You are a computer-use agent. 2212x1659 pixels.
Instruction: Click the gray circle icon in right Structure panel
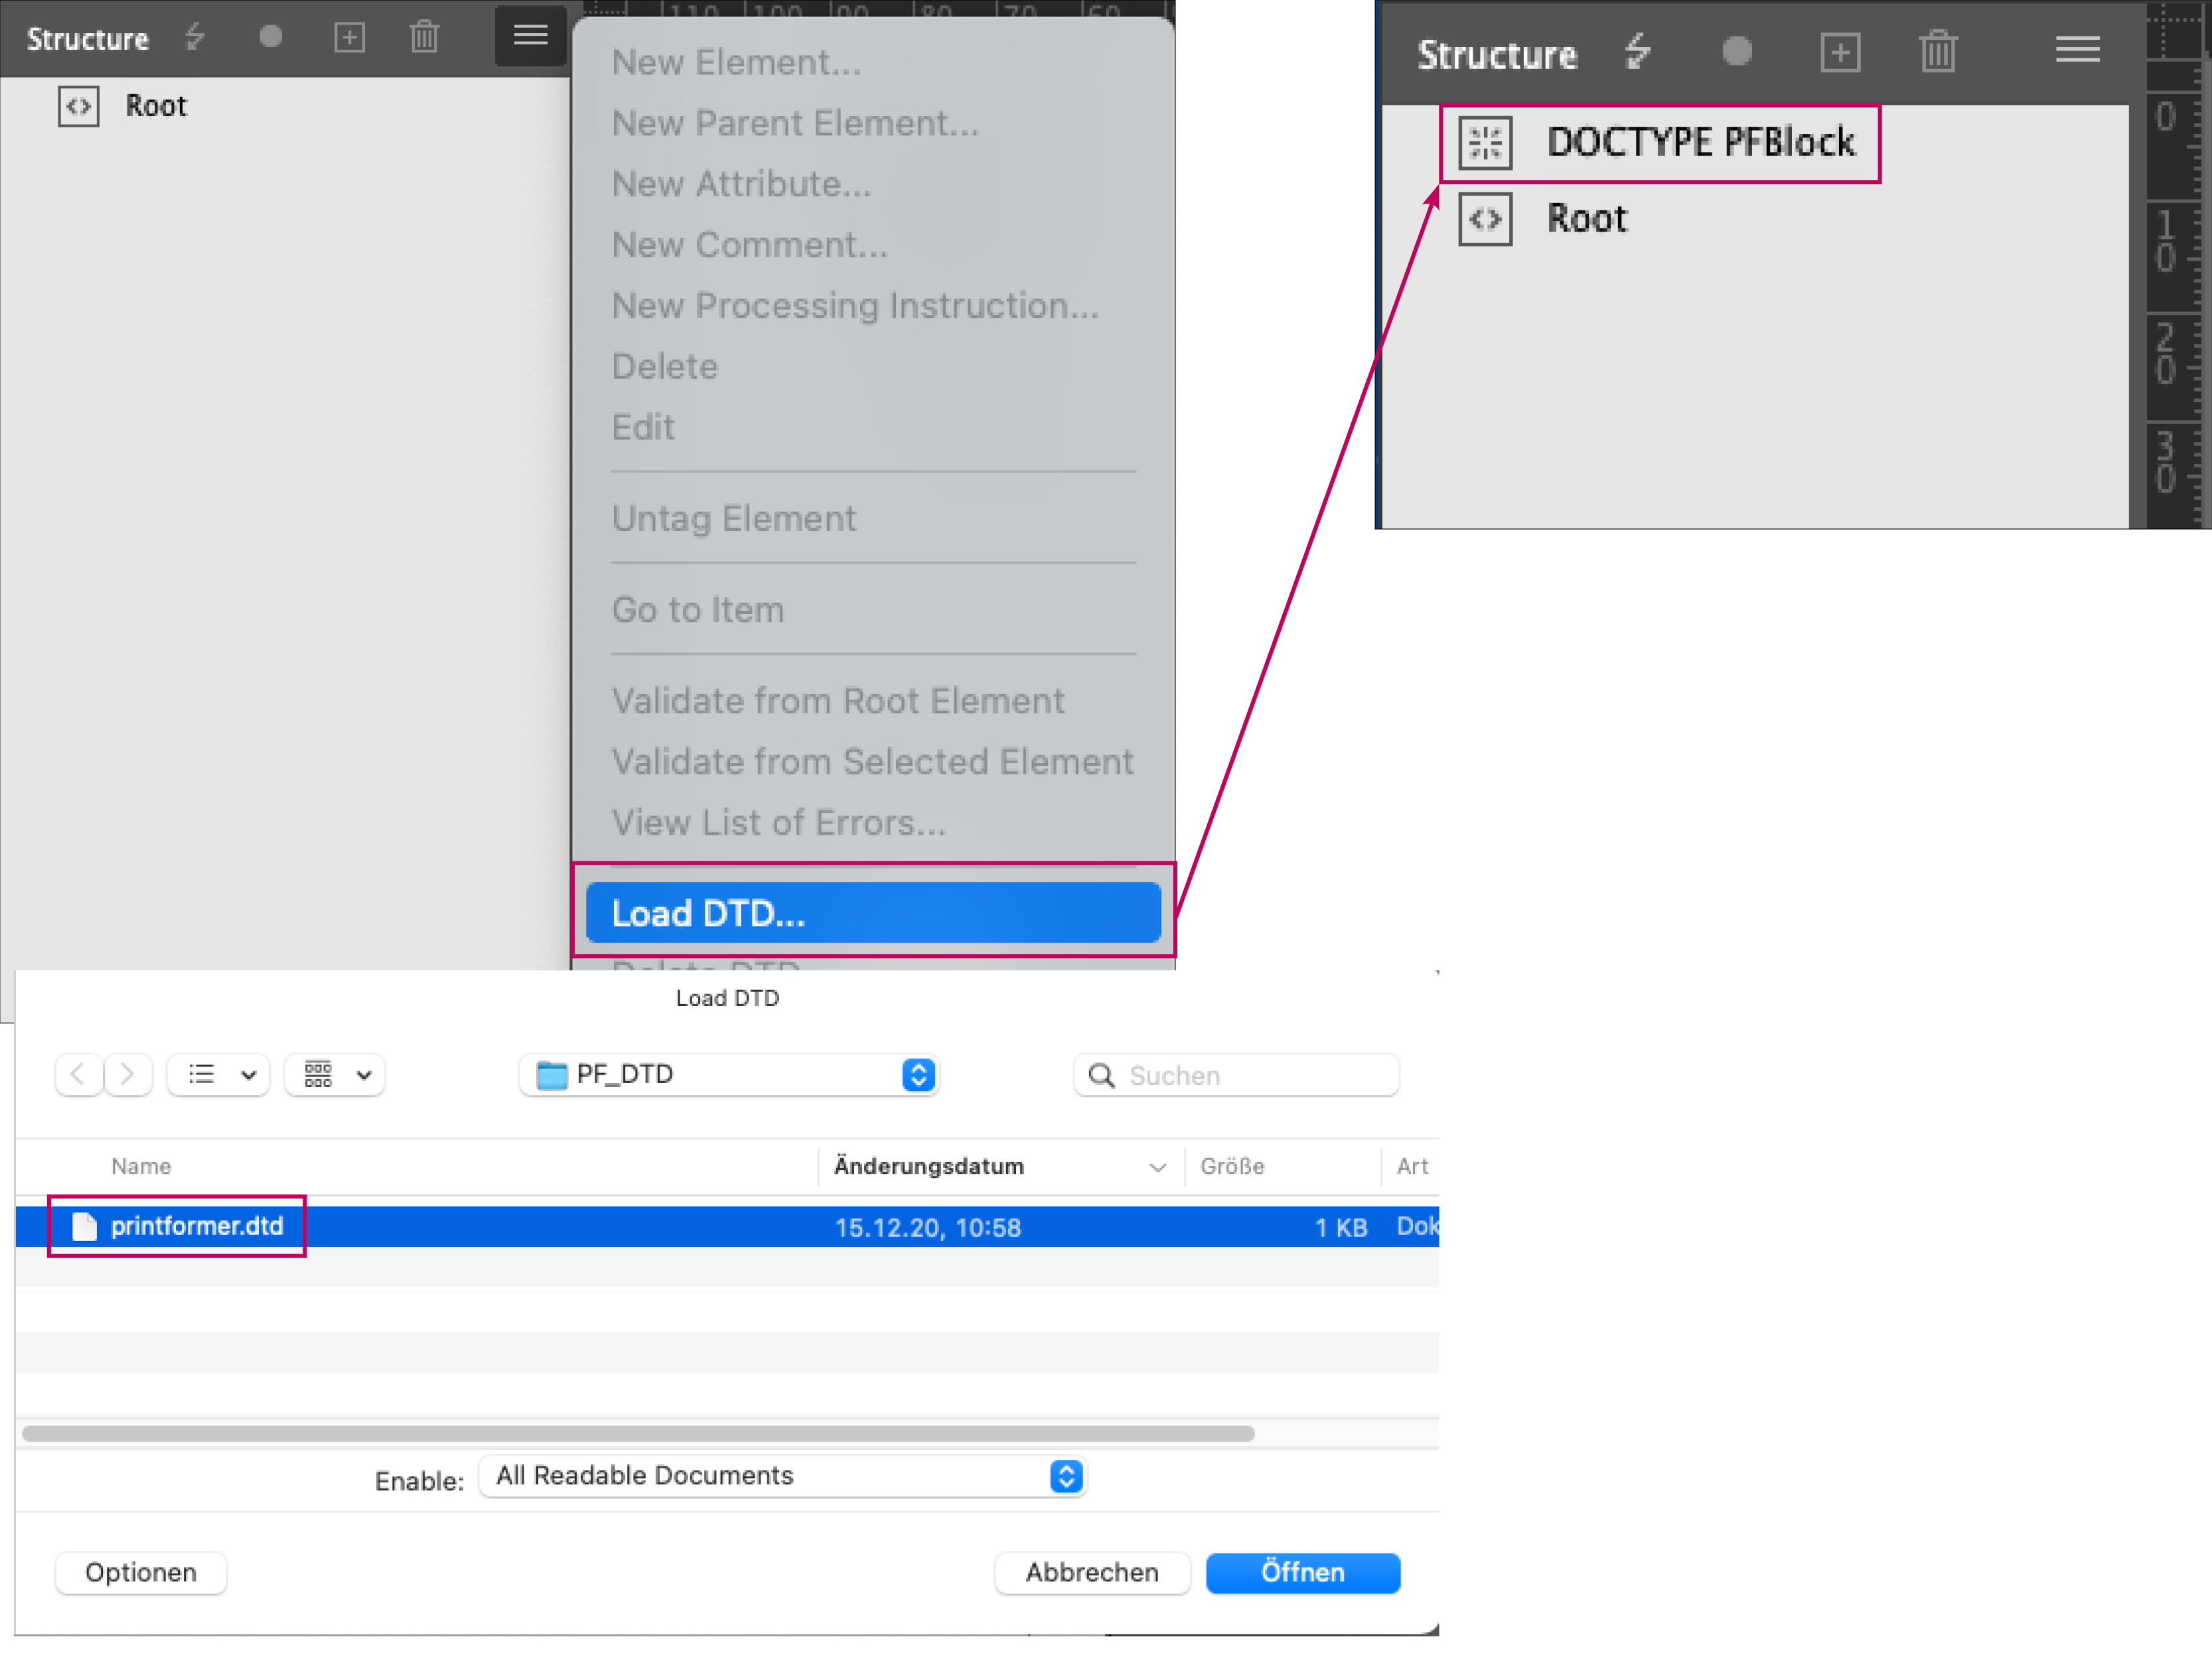[1737, 51]
